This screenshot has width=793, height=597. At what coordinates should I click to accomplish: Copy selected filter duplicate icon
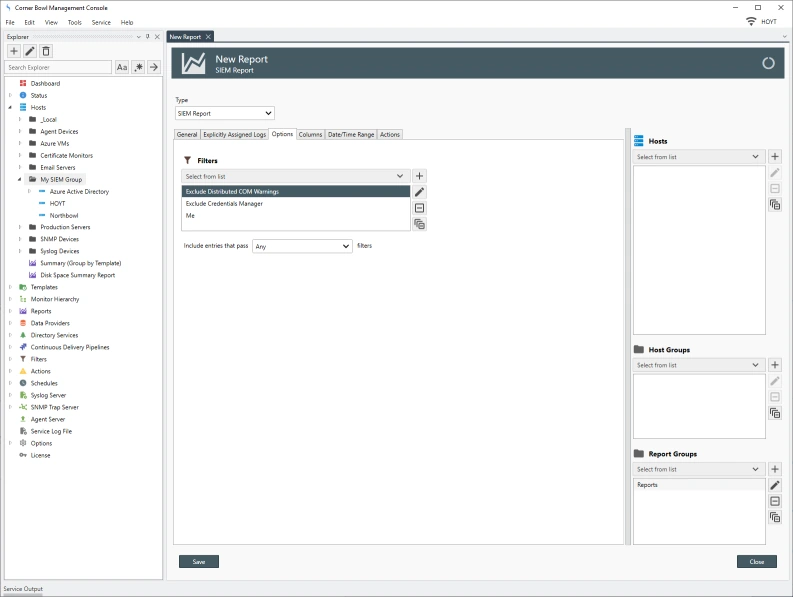419,224
